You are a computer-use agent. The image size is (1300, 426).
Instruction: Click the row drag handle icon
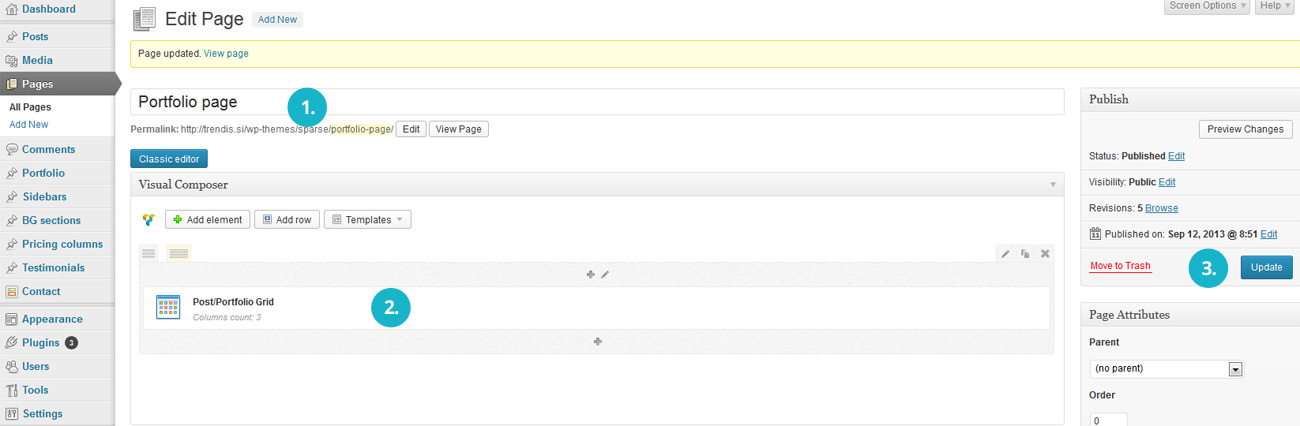149,253
